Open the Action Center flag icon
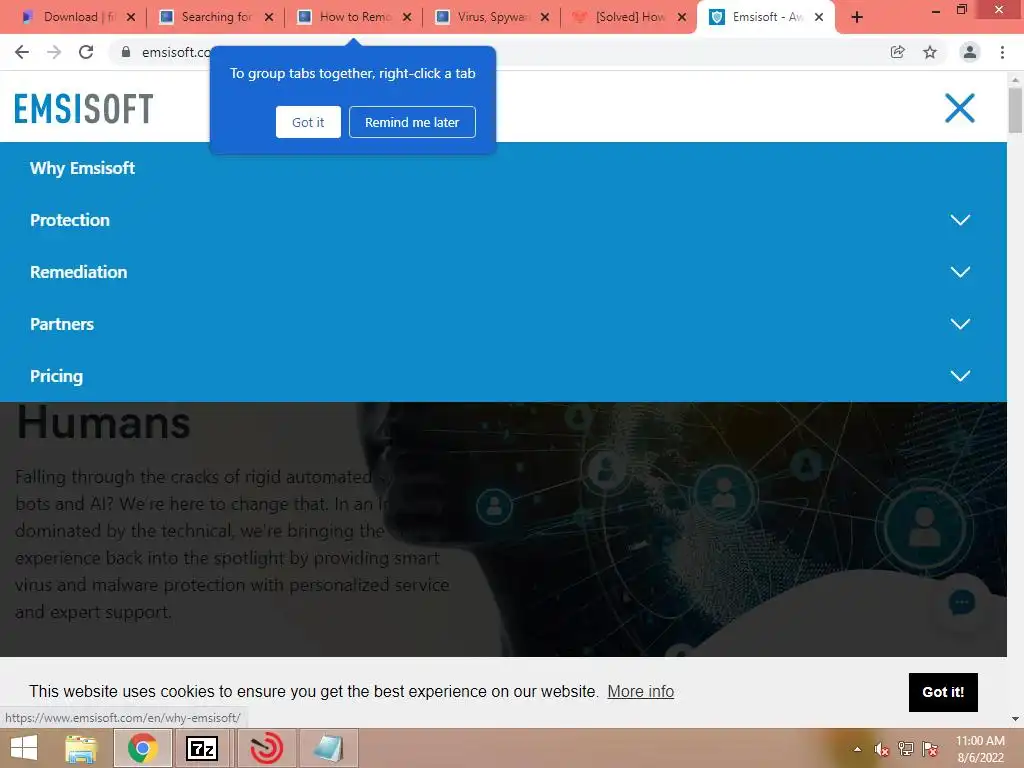 tap(930, 749)
